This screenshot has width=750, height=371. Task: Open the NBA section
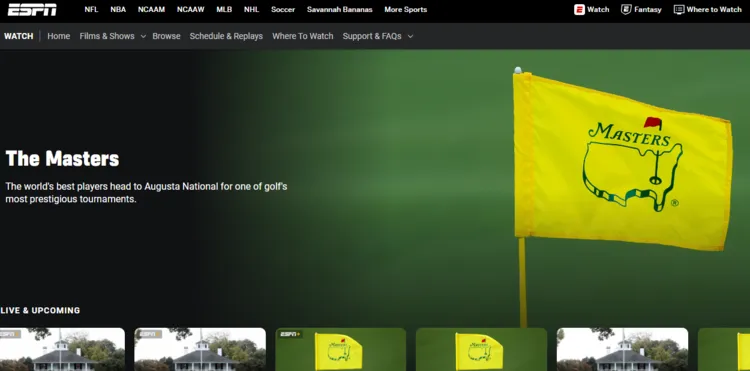tap(118, 10)
